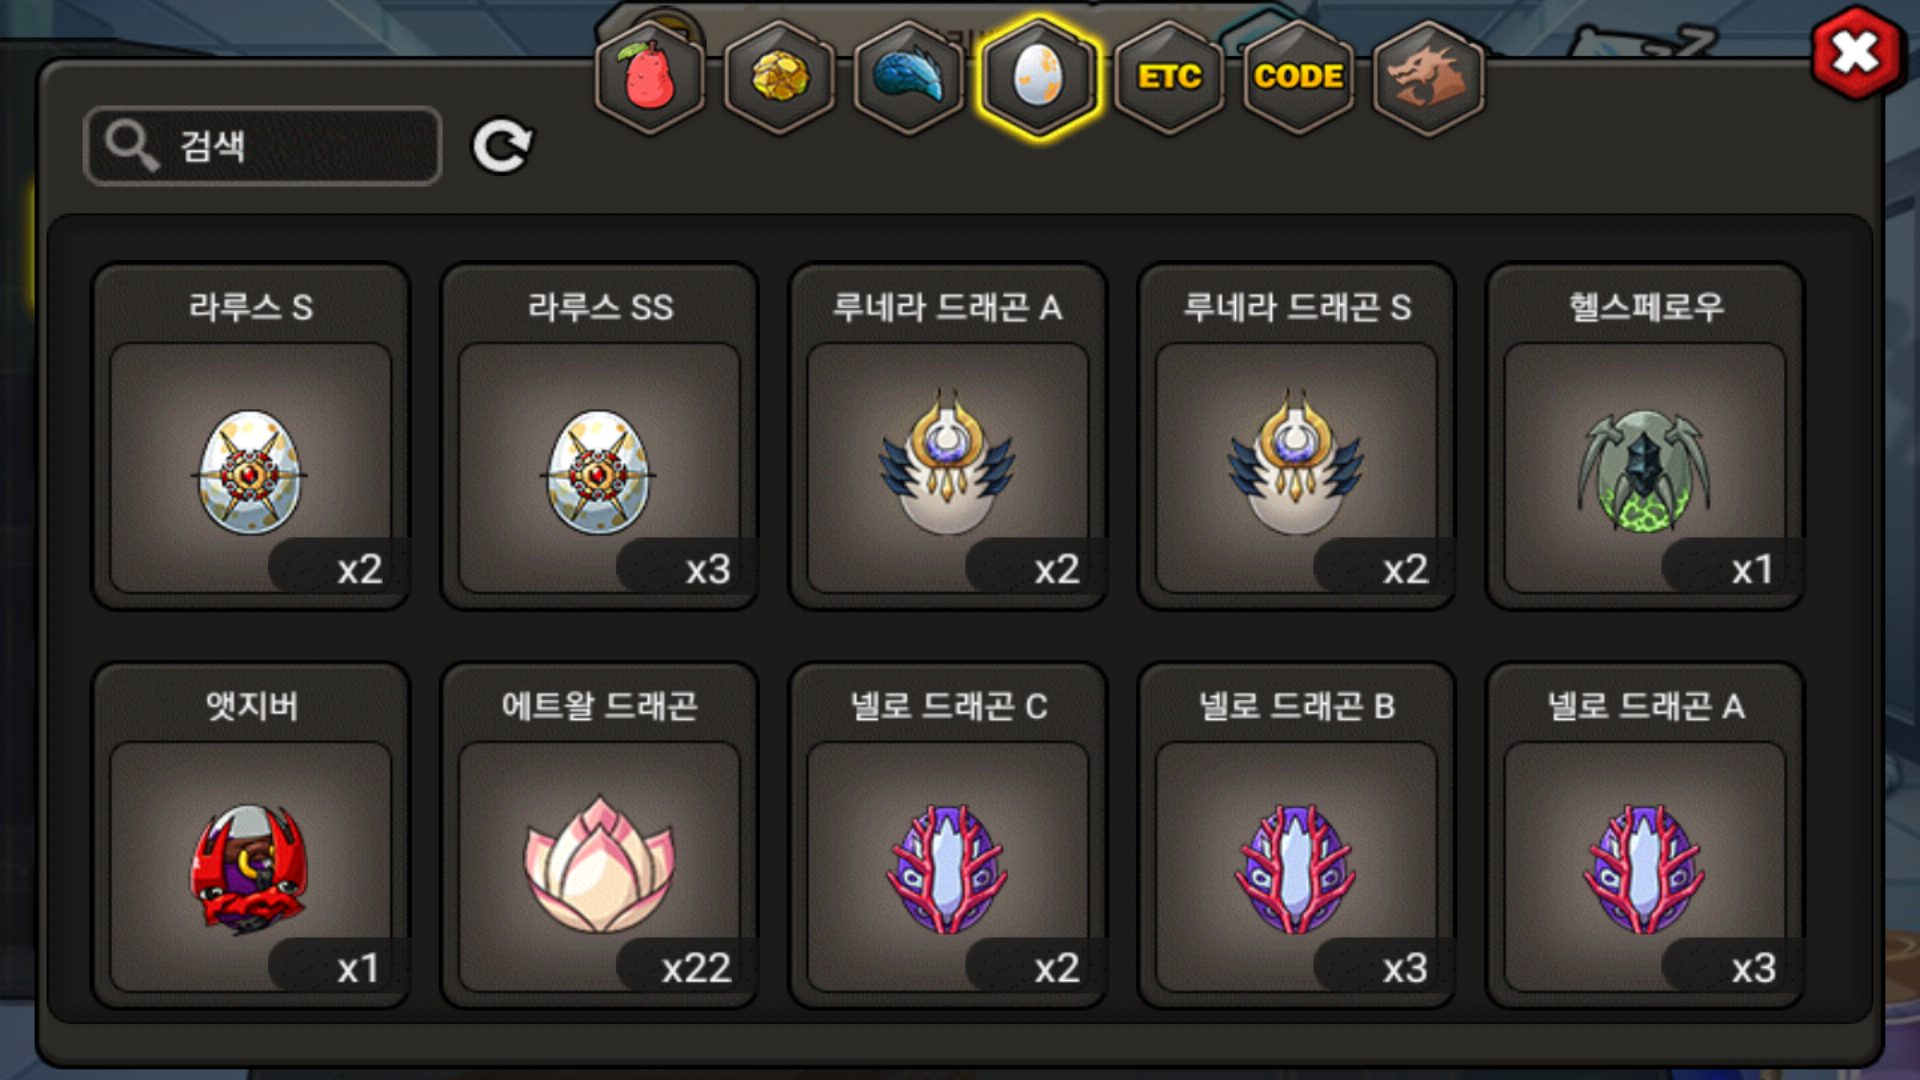This screenshot has width=1920, height=1080.
Task: Focus the 검색 search field
Action: 263,146
